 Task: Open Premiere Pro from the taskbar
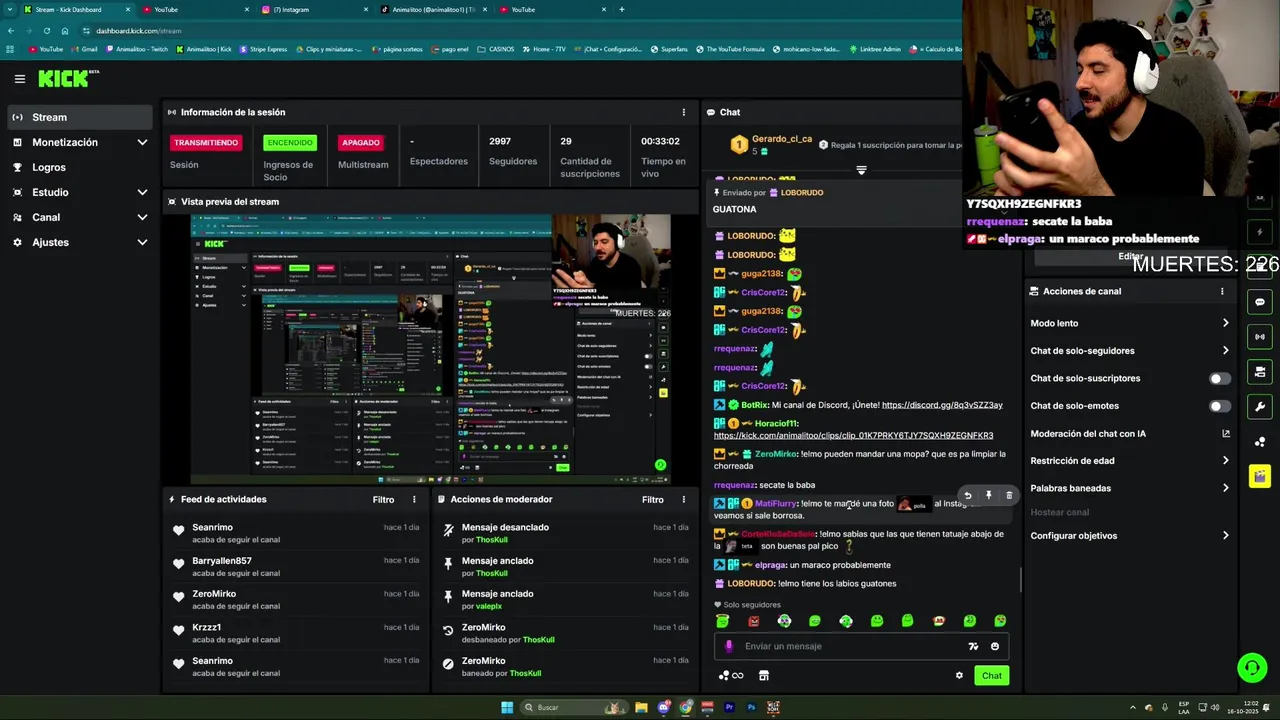[x=729, y=707]
